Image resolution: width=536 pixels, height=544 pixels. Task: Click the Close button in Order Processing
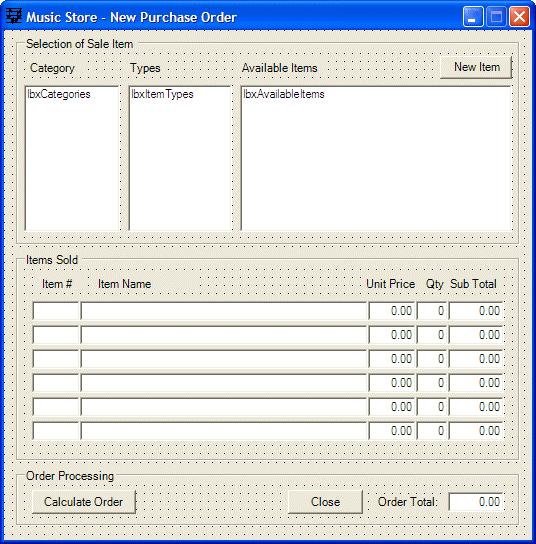[x=325, y=502]
